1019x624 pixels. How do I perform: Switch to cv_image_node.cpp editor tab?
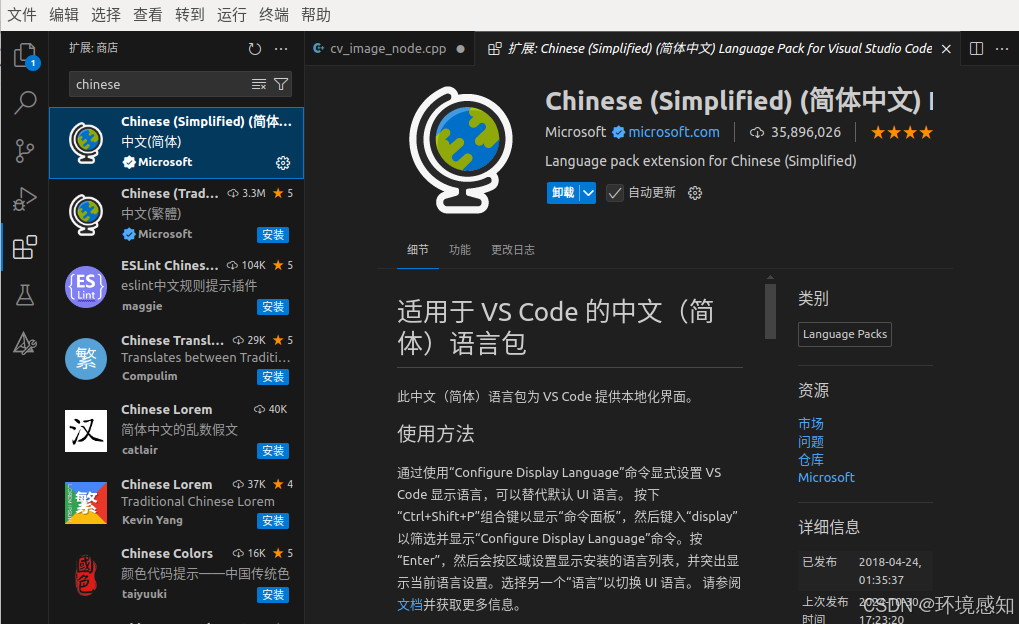pyautogui.click(x=389, y=49)
